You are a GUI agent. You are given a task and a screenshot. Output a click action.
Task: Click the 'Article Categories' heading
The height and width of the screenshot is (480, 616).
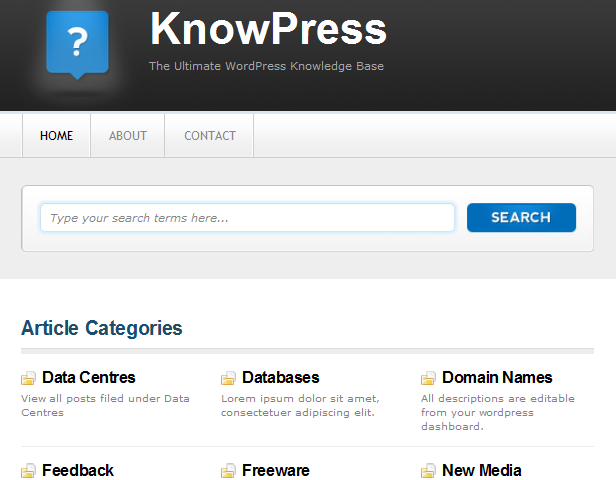tap(102, 328)
